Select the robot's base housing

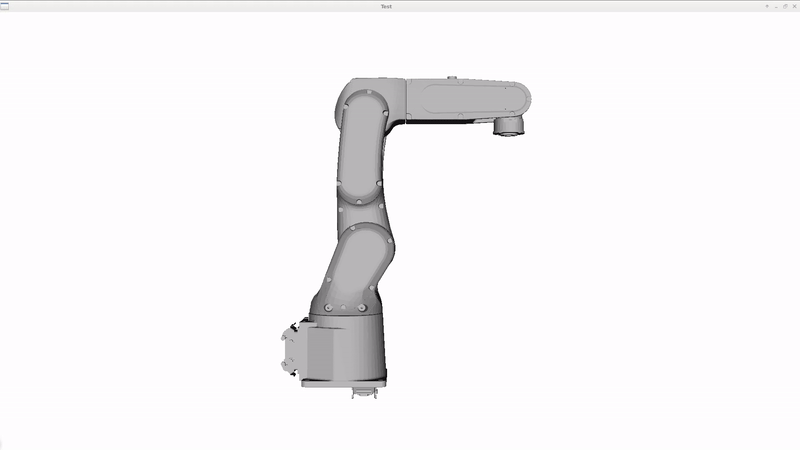pos(345,349)
